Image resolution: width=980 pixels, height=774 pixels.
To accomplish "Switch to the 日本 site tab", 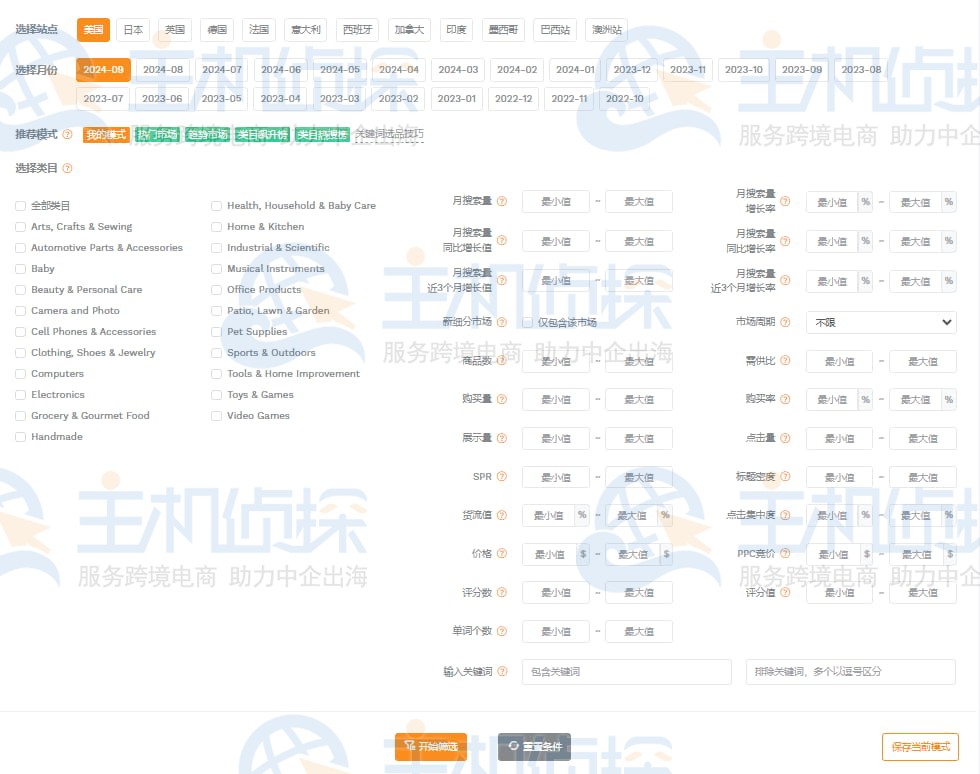I will [132, 30].
